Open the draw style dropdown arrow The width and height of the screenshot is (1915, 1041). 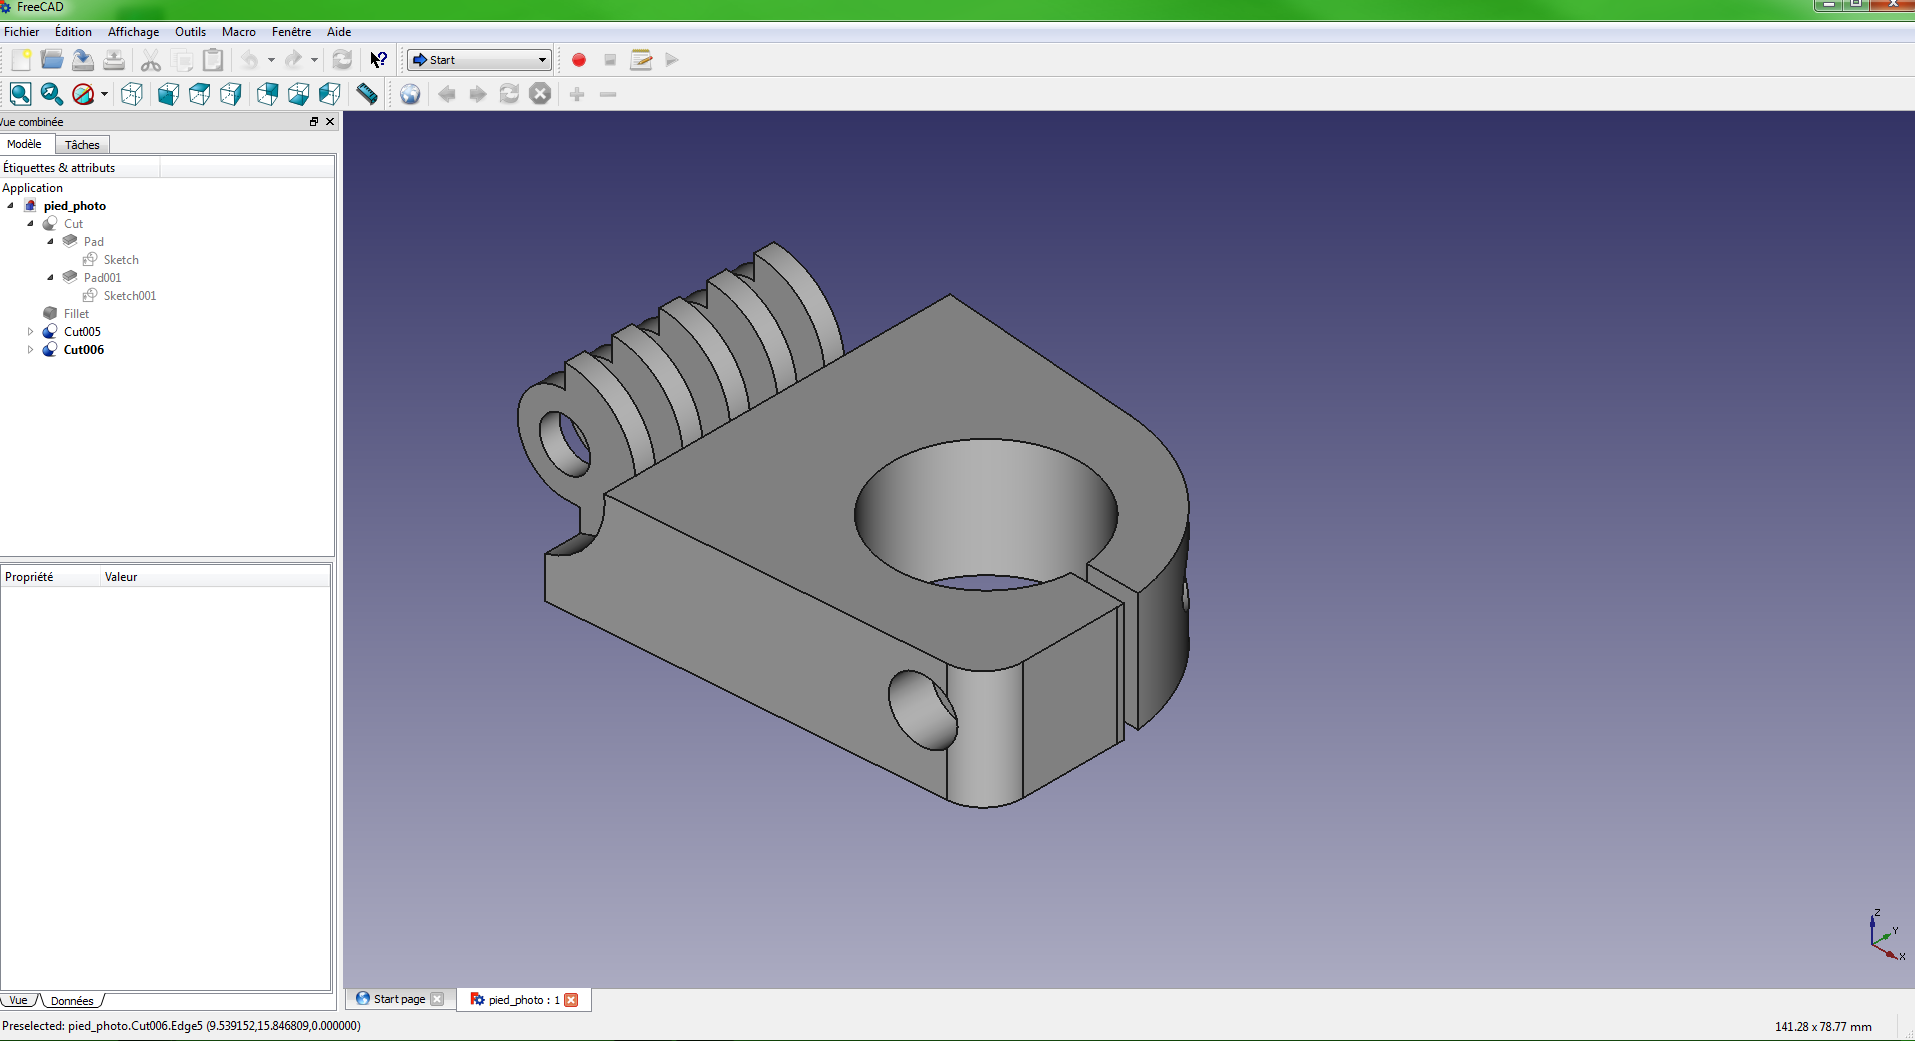(104, 95)
